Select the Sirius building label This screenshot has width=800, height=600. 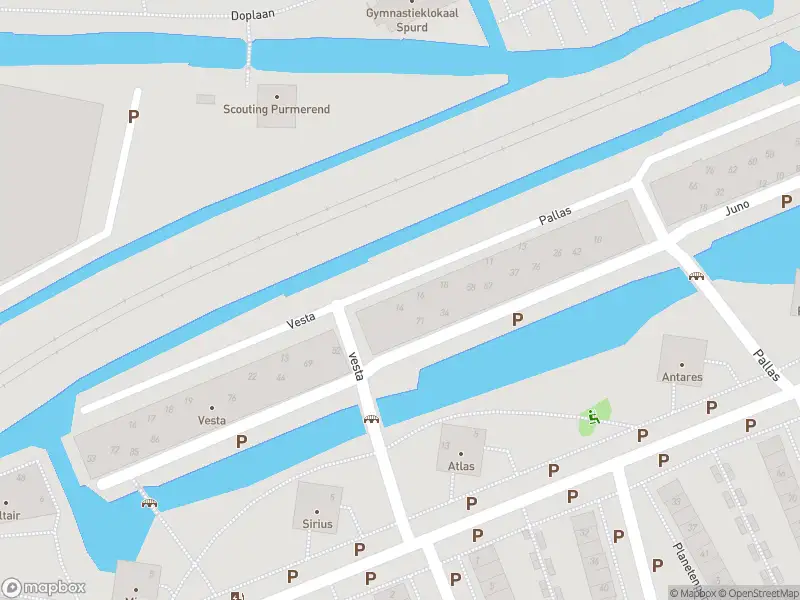pos(317,523)
